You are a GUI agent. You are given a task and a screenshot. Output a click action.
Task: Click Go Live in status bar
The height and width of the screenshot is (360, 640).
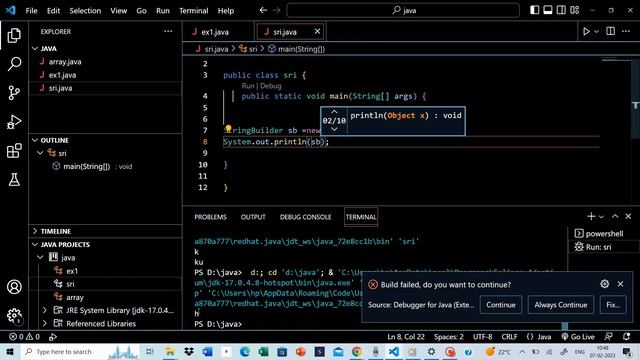coord(578,337)
